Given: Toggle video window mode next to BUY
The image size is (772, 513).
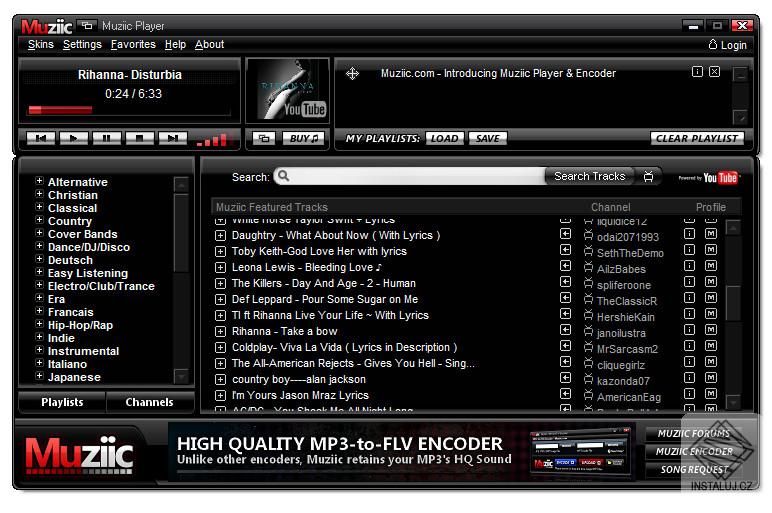Looking at the screenshot, I should pos(264,138).
